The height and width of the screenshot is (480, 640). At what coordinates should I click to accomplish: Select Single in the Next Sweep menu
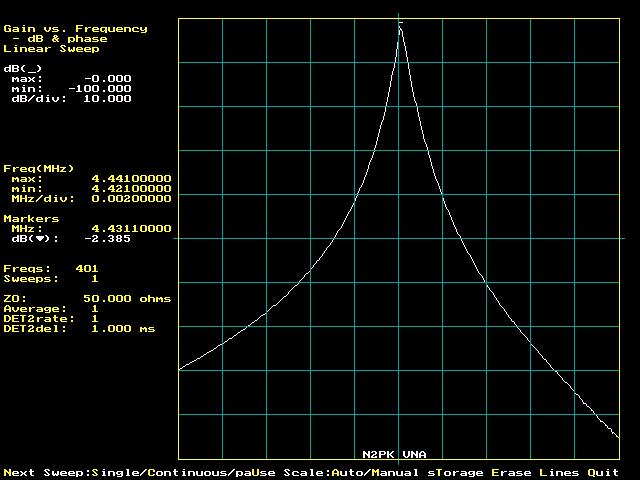click(x=114, y=472)
